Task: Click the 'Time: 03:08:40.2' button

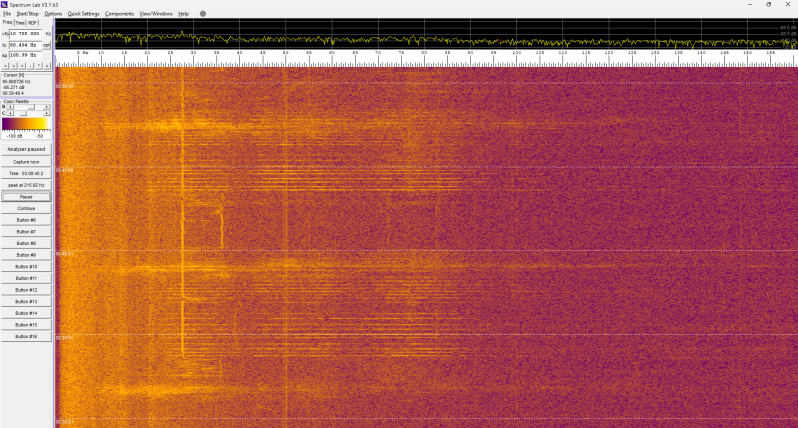Action: click(26, 174)
